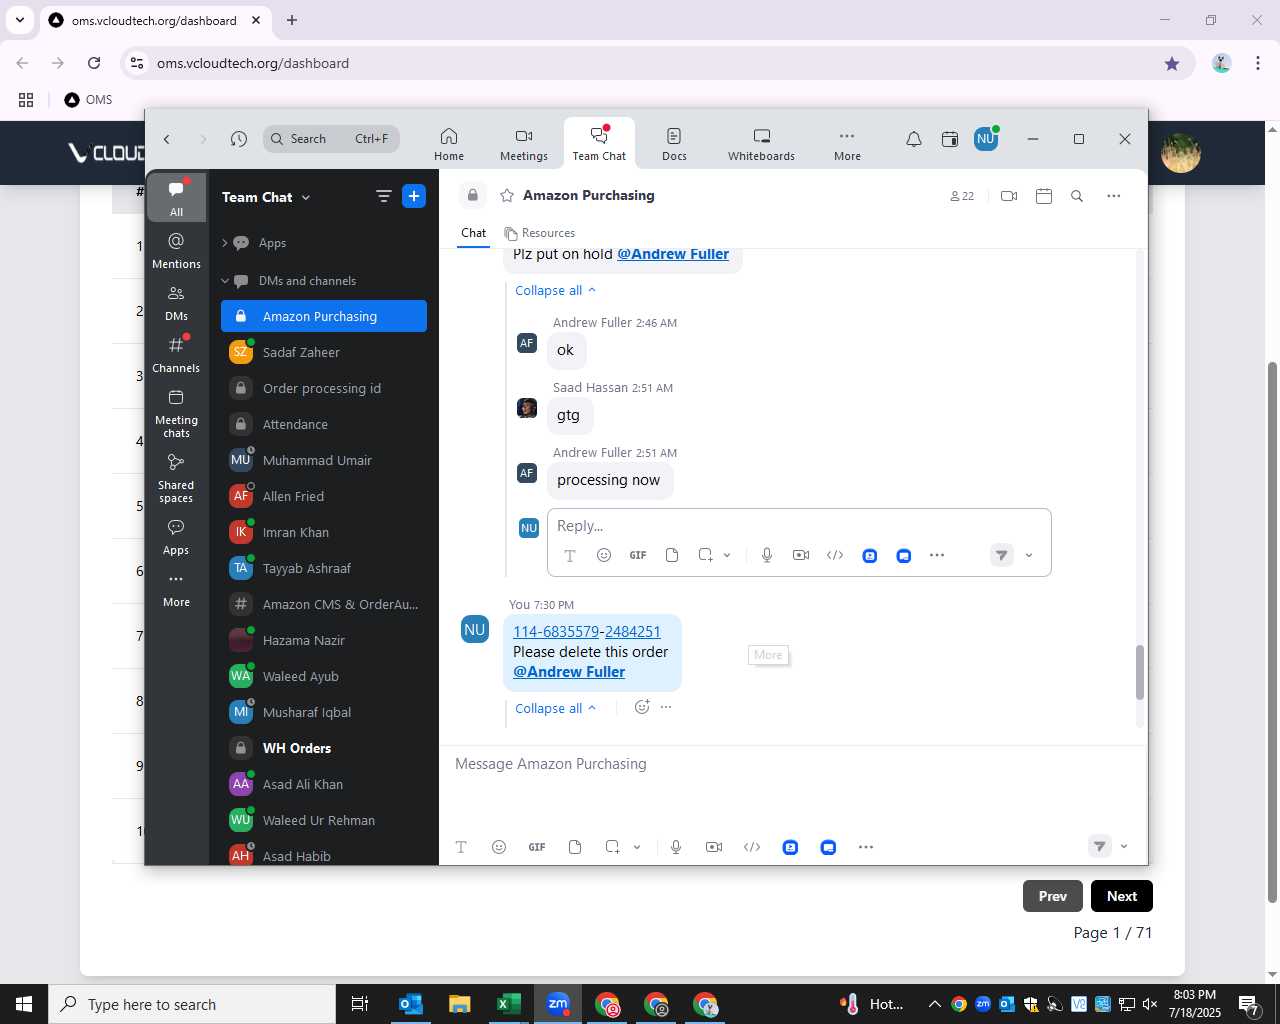1280x1024 pixels.
Task: Click the Zoom Search box
Action: pos(331,139)
